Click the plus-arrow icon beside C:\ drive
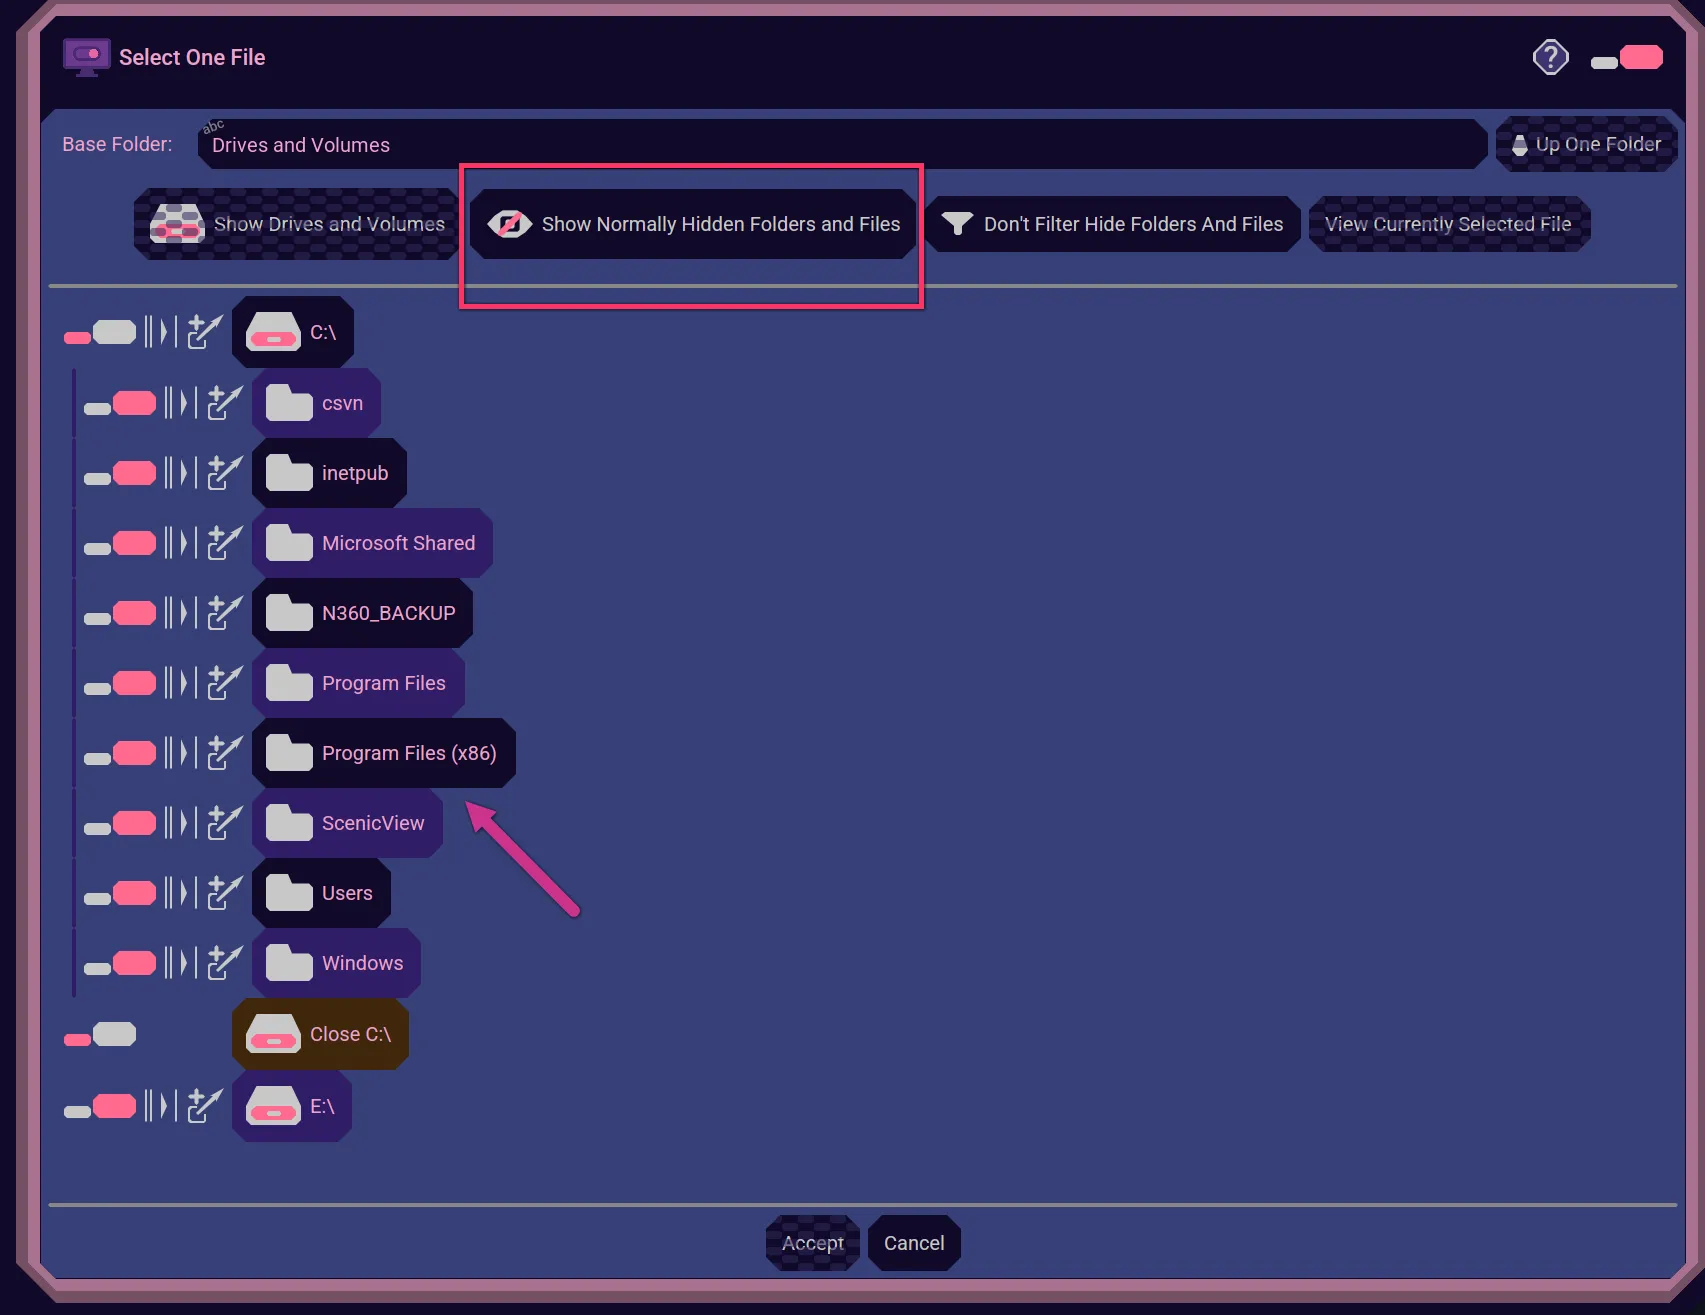This screenshot has height=1315, width=1705. pos(205,332)
